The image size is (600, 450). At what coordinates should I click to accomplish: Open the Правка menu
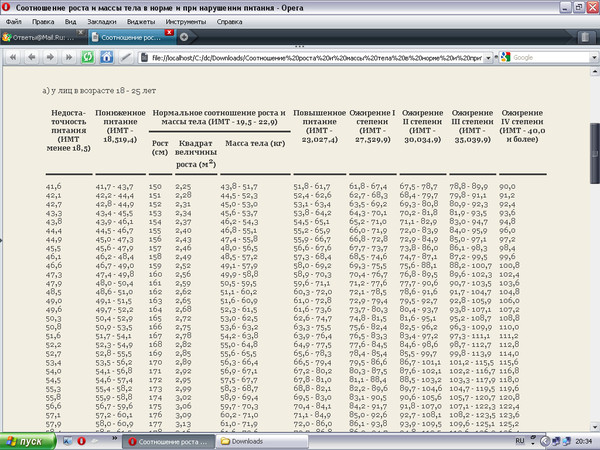coord(43,22)
